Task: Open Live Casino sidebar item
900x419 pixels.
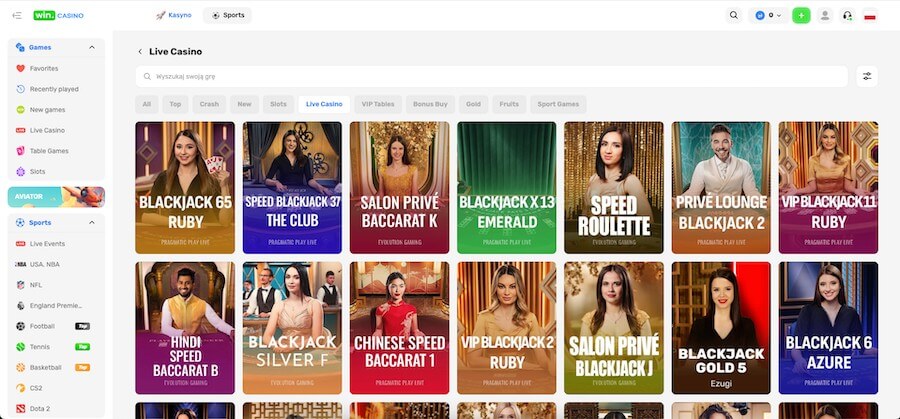Action: [x=56, y=130]
